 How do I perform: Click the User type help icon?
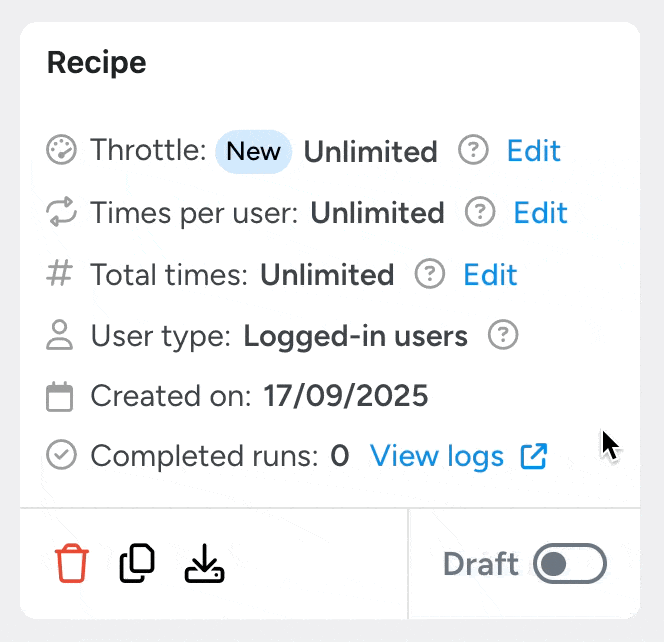[x=503, y=335]
